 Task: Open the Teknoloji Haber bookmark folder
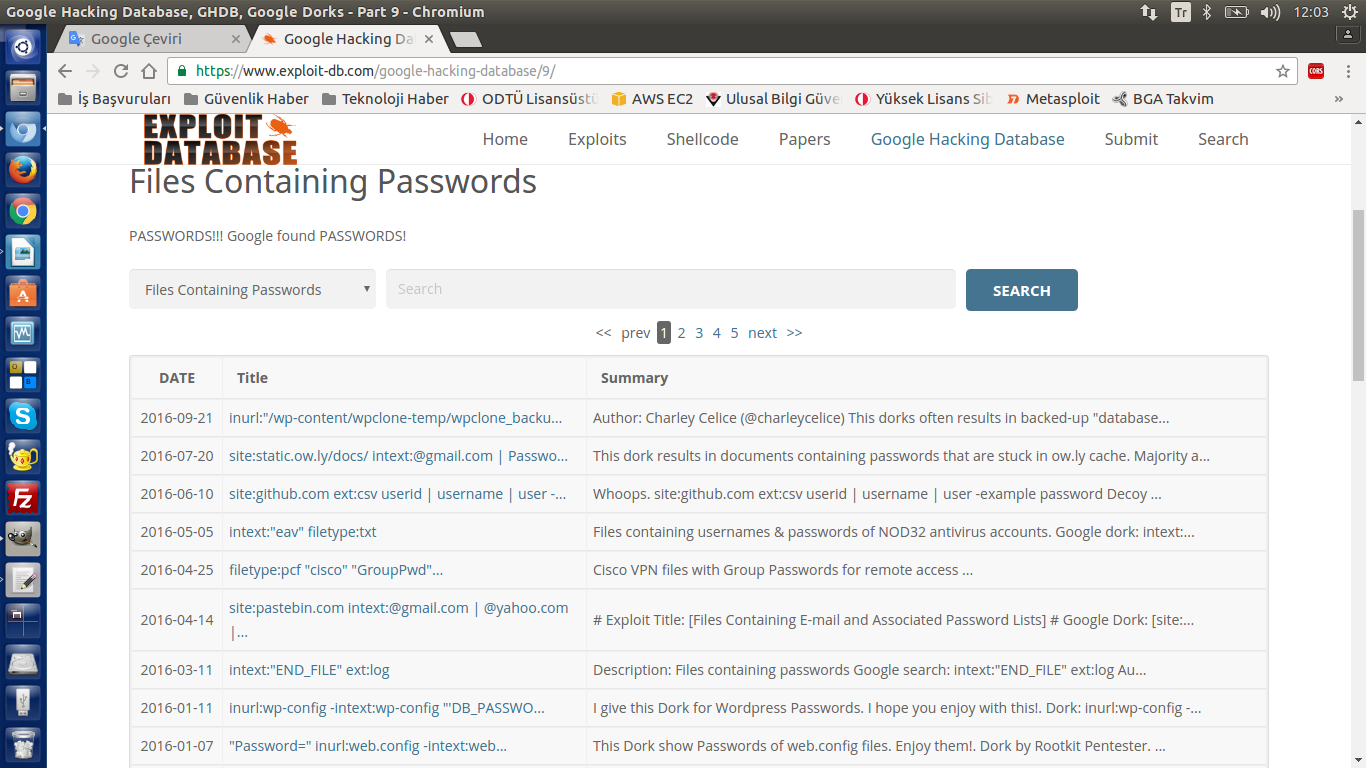pos(385,99)
